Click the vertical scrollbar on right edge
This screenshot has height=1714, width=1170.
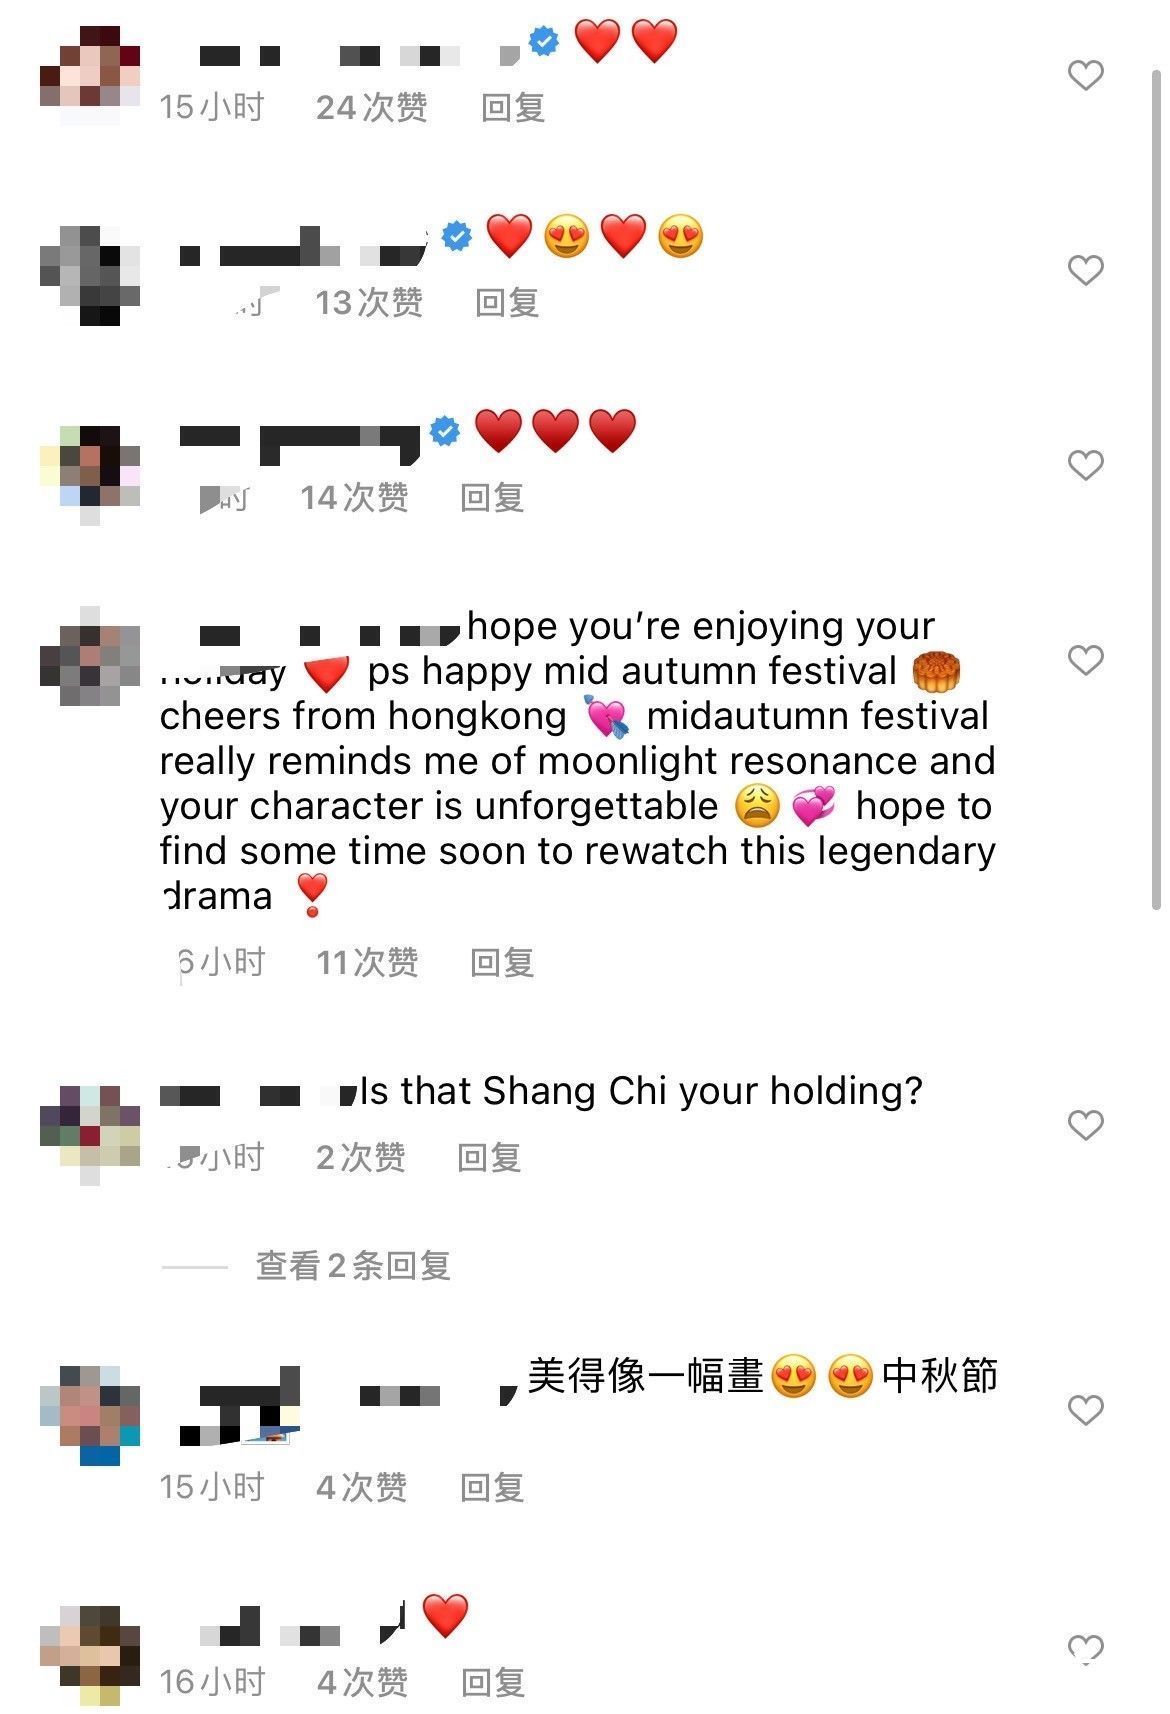point(1157,490)
